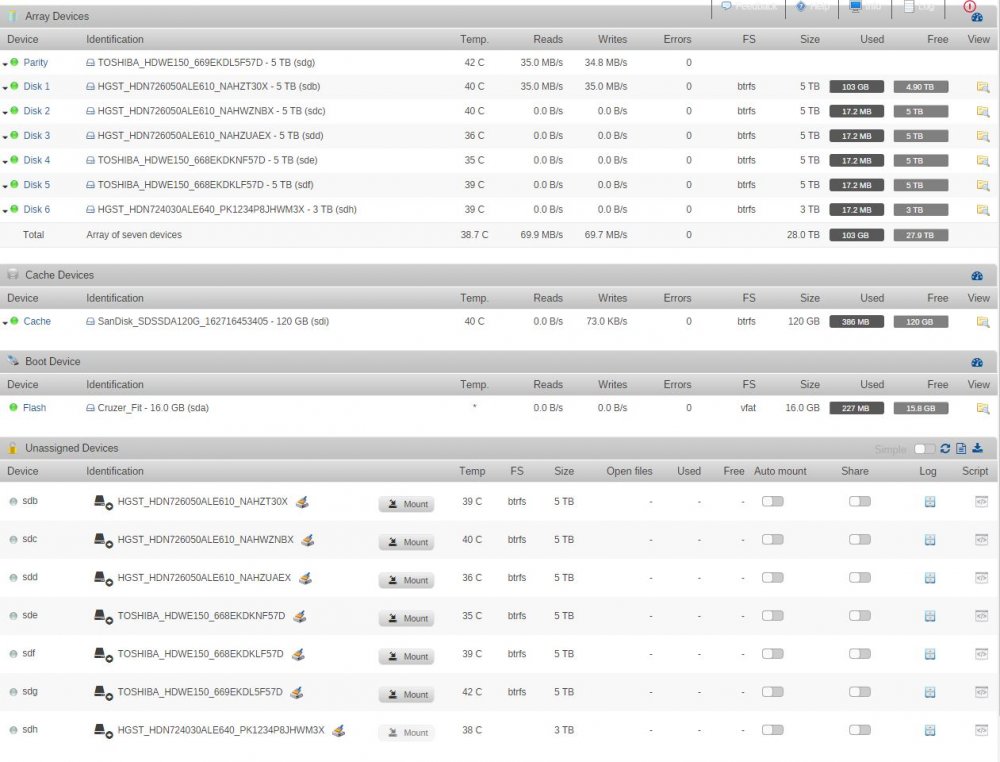
Task: Open the Help item in top bar
Action: (812, 6)
